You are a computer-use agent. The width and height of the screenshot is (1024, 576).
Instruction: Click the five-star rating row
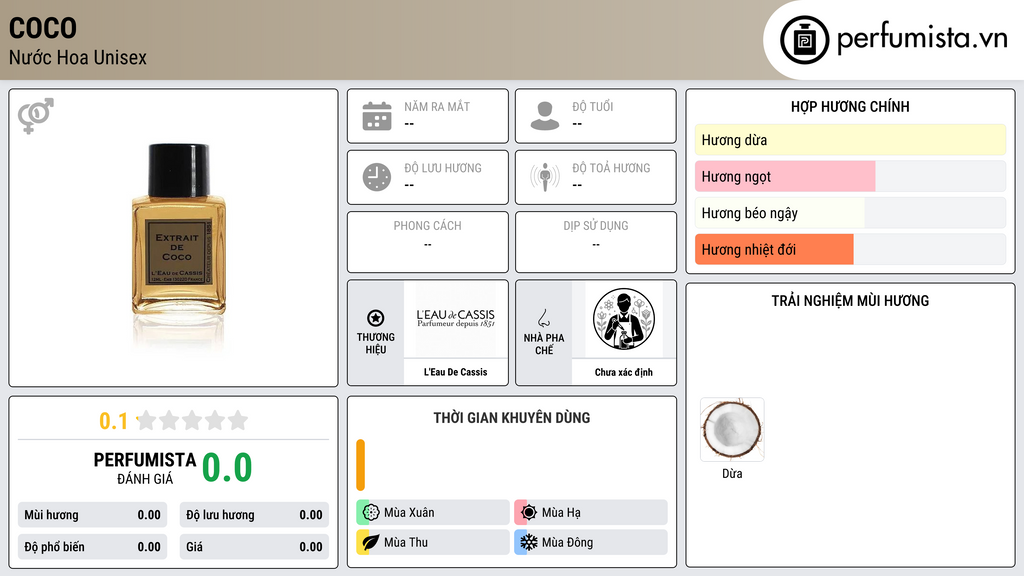point(192,420)
